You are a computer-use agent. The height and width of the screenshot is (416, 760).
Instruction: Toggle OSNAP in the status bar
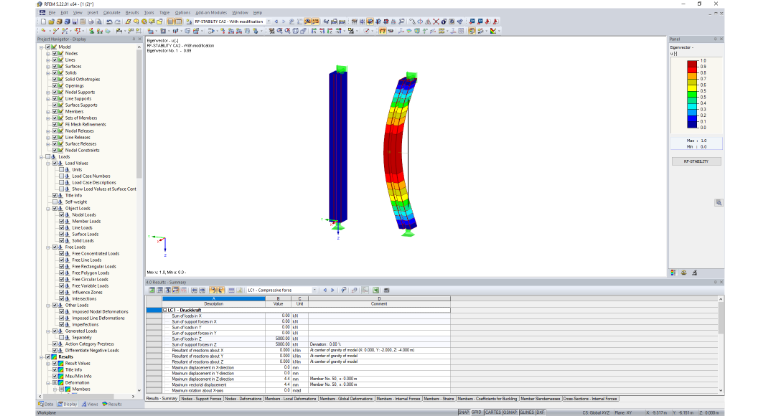510,412
